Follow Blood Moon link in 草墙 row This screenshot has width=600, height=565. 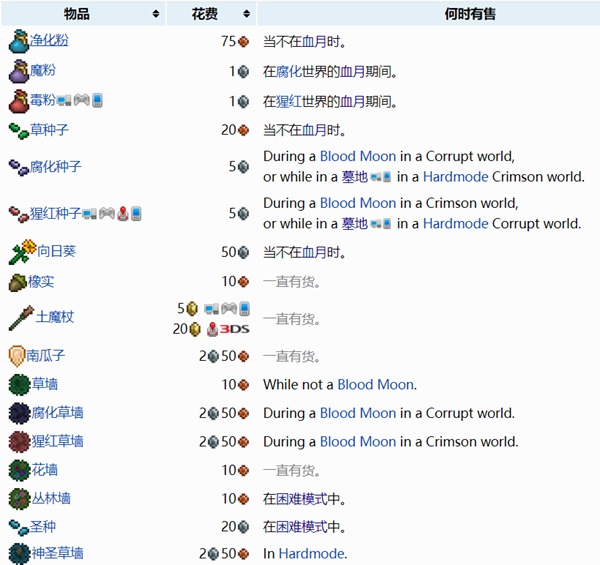pyautogui.click(x=375, y=384)
